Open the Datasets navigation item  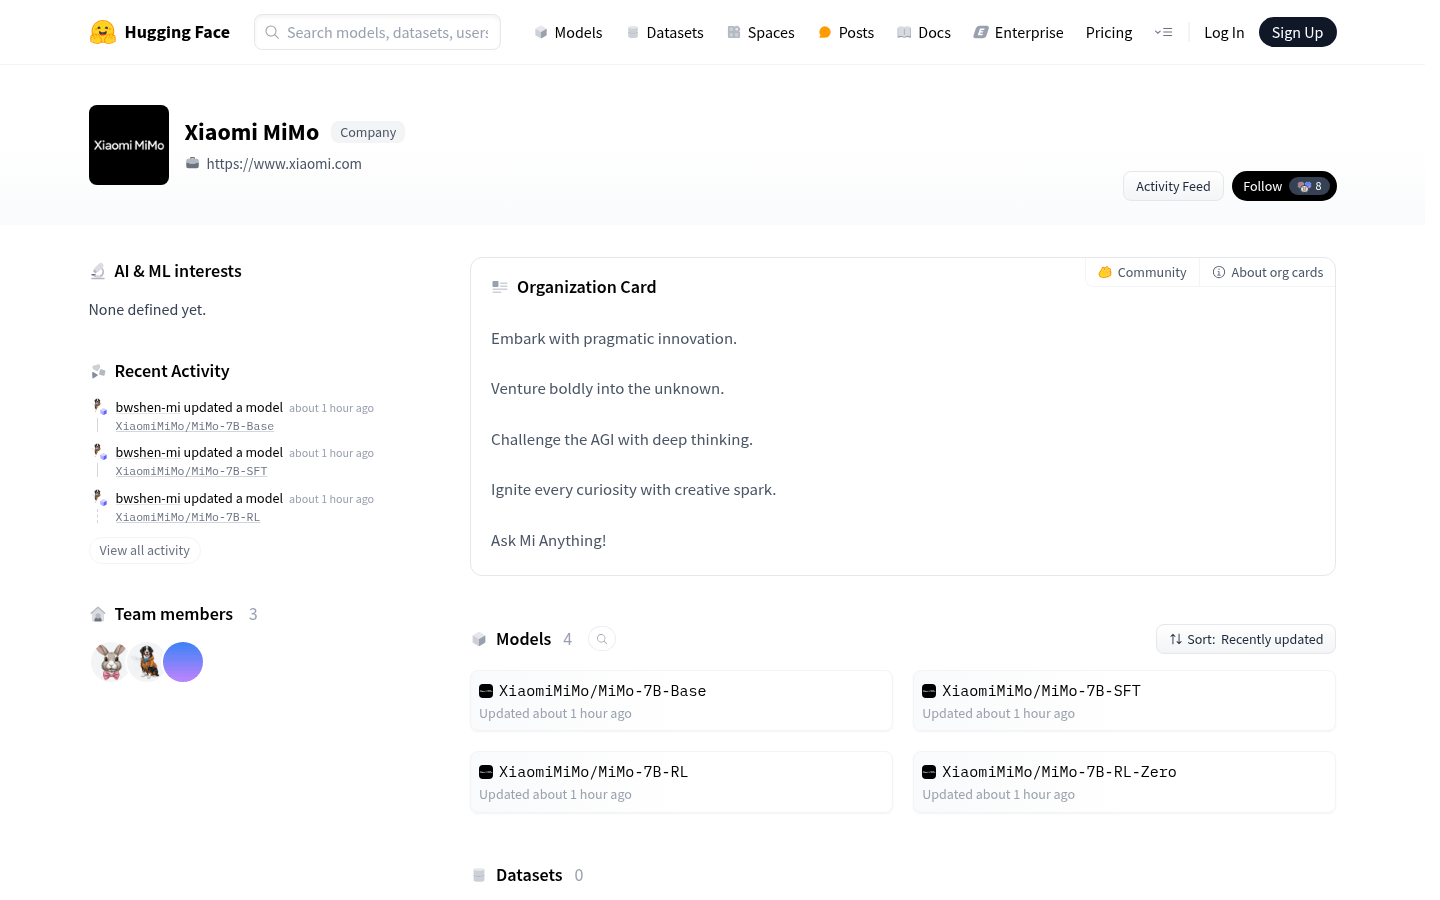point(665,32)
